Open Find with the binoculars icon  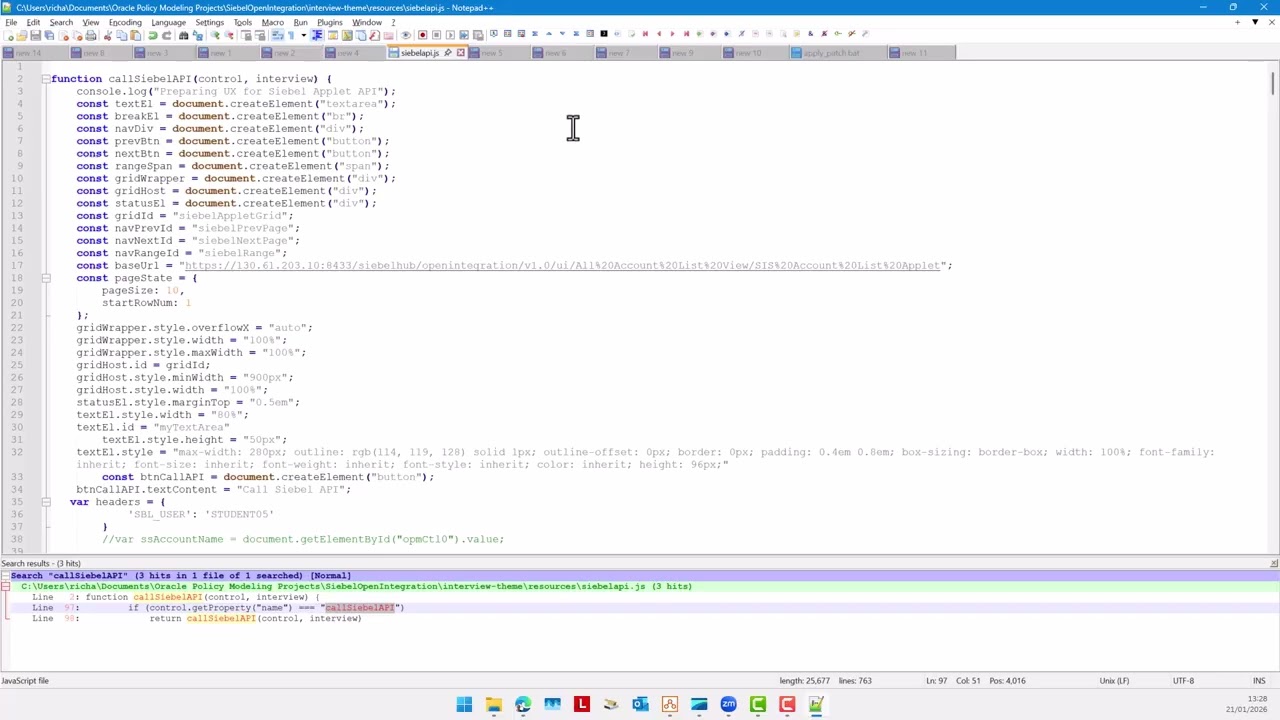[x=183, y=34]
